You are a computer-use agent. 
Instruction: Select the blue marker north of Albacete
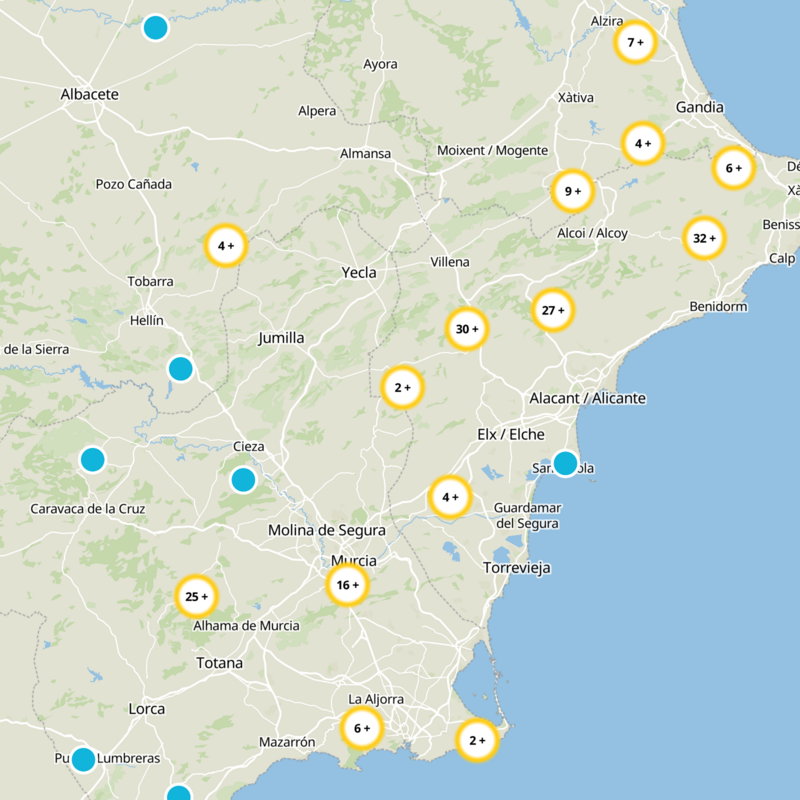click(155, 28)
